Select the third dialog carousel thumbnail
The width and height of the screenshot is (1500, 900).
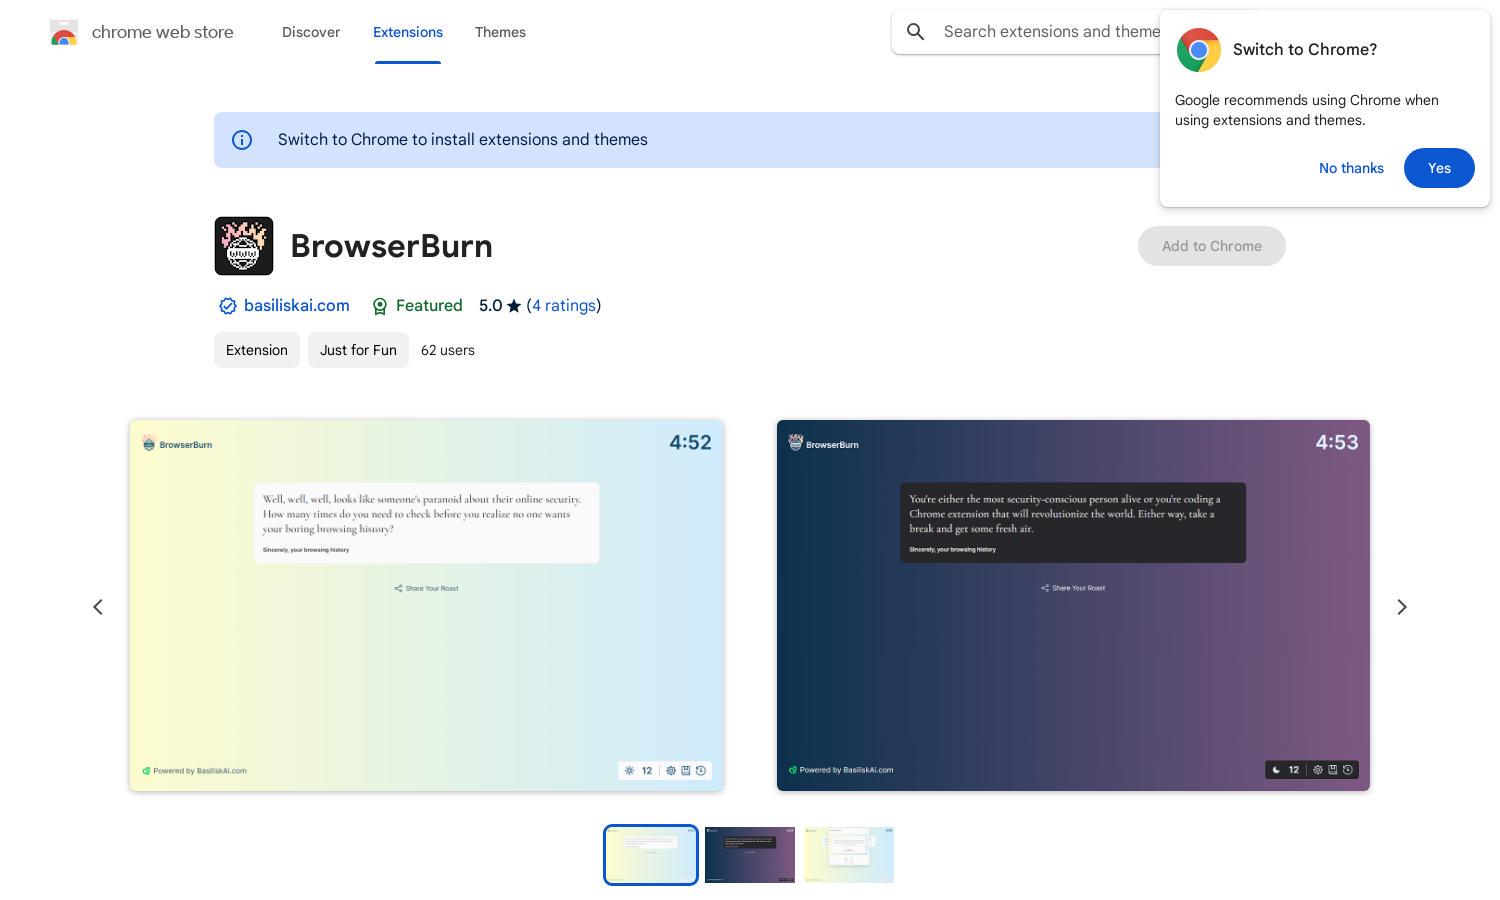click(x=849, y=855)
